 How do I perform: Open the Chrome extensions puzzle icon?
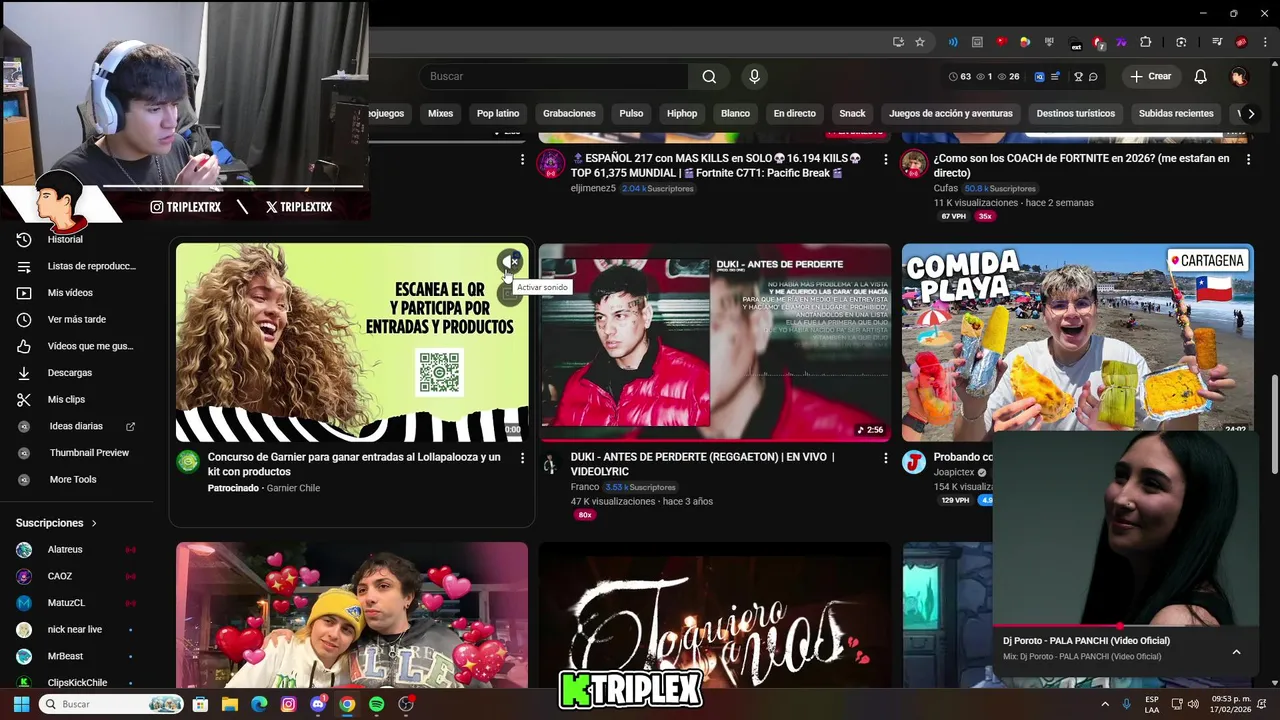pos(1146,42)
